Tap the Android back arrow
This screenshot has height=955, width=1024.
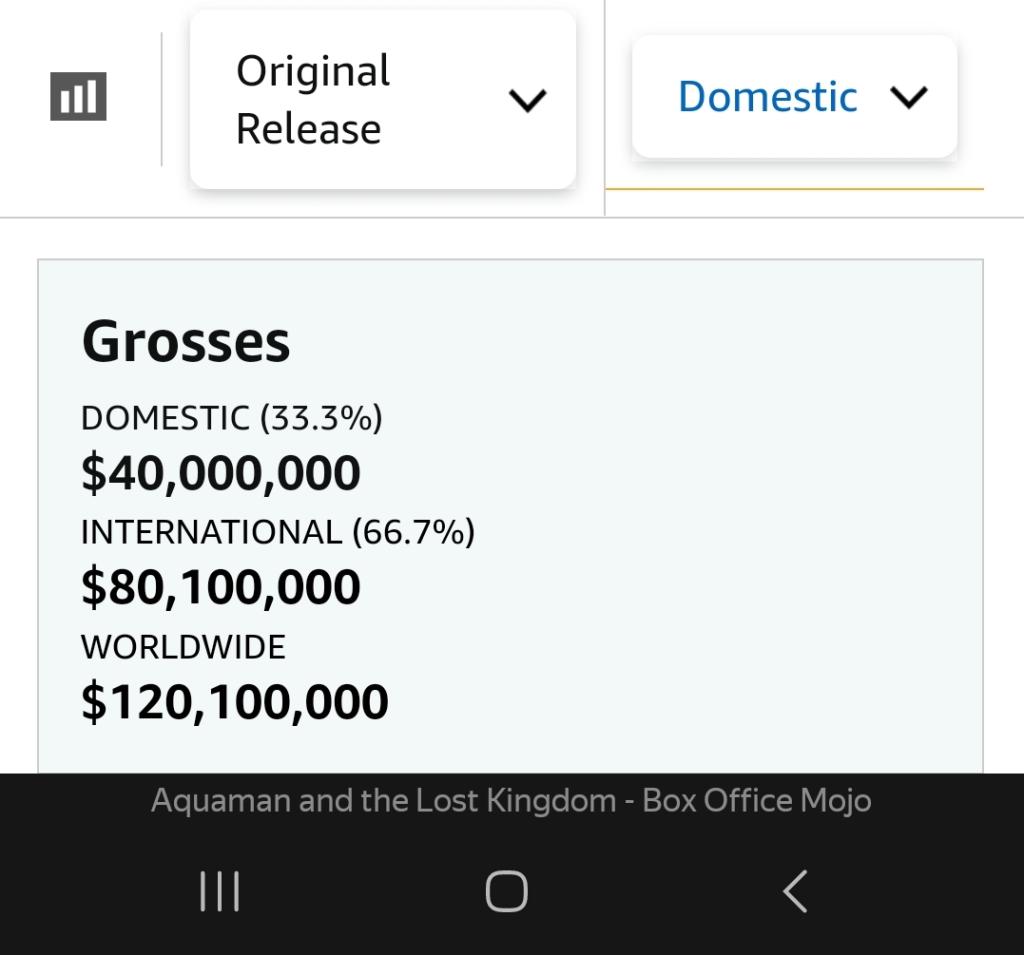point(795,891)
